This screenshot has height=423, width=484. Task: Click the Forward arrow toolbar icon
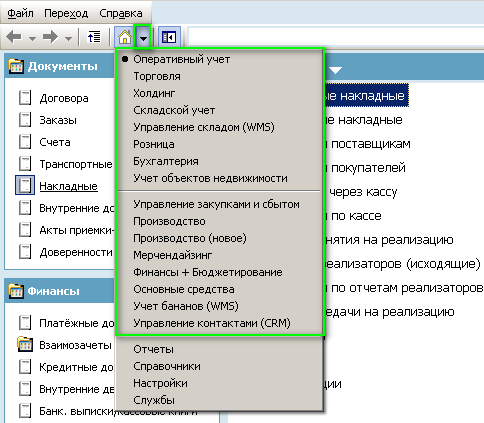[x=50, y=37]
